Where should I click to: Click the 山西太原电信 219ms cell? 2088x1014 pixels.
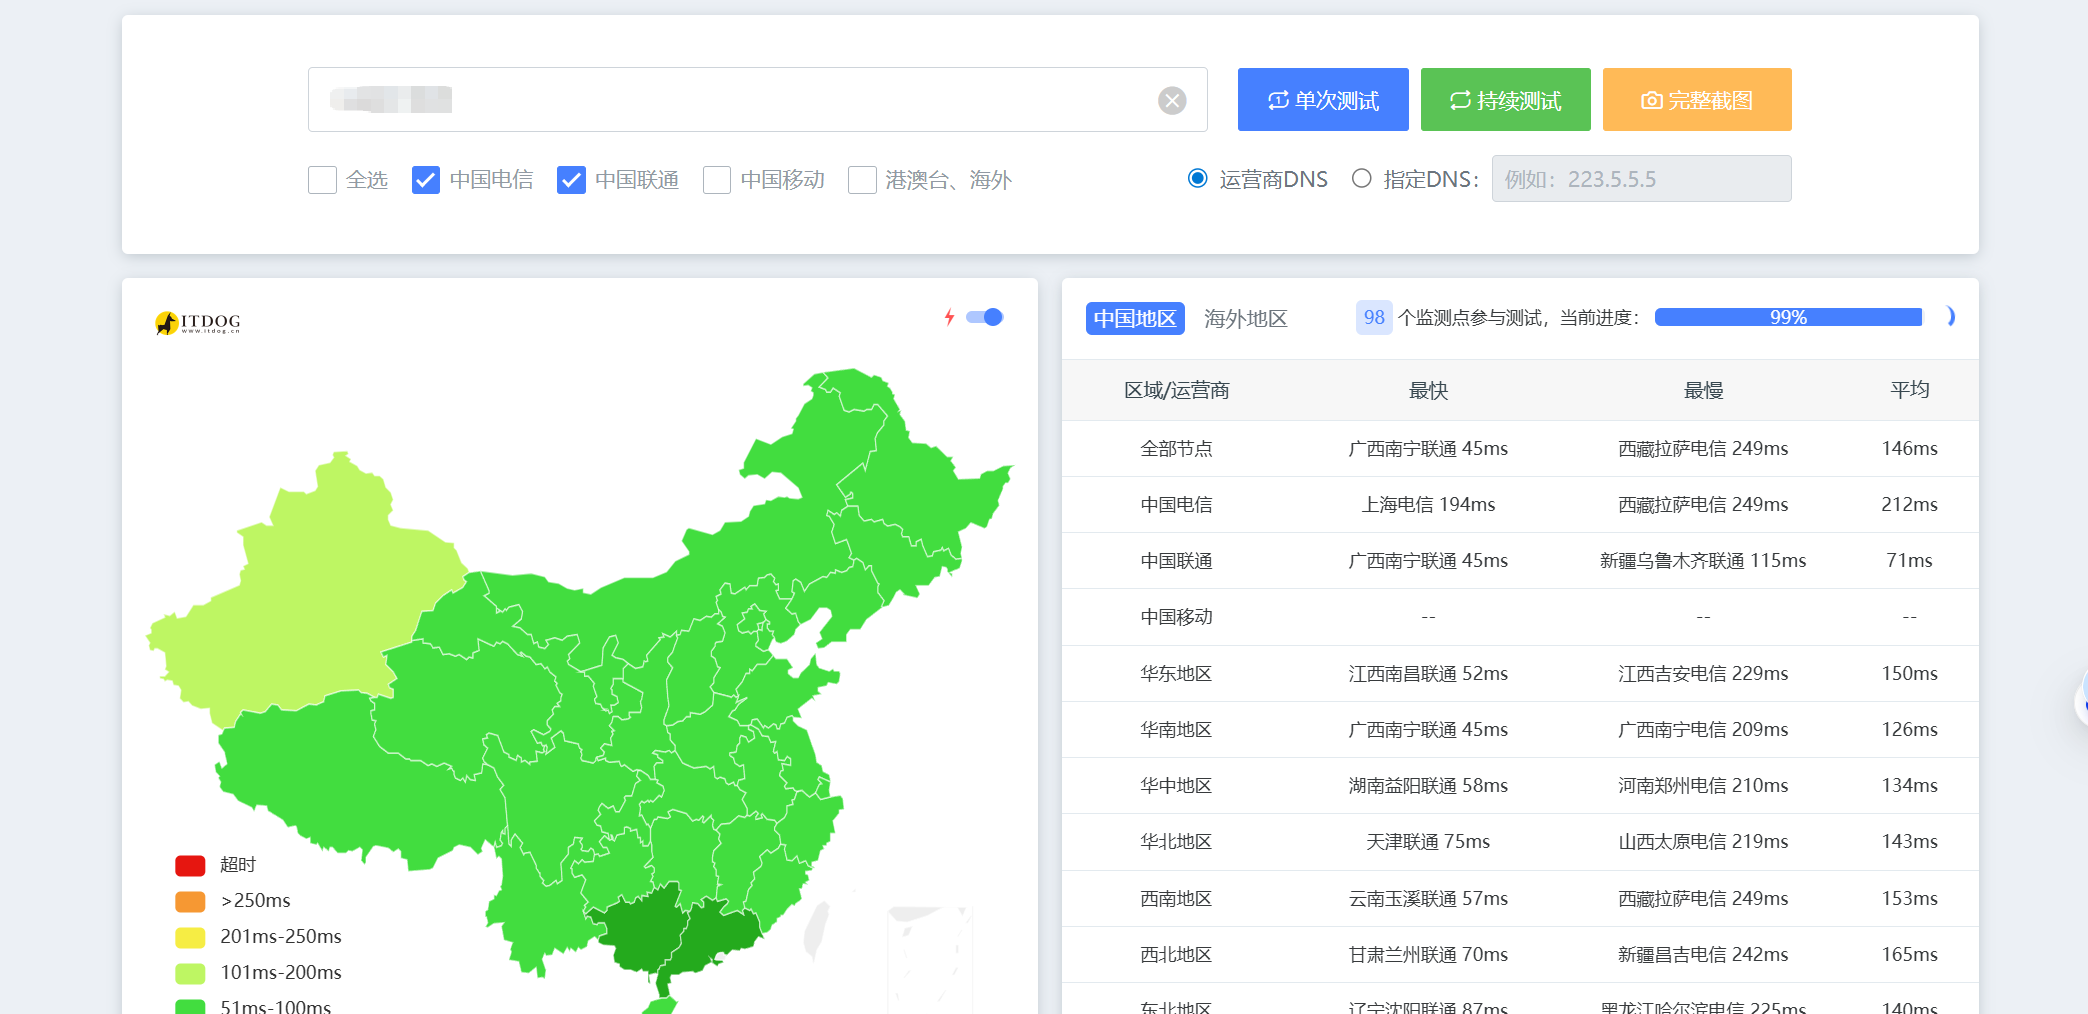[1703, 842]
